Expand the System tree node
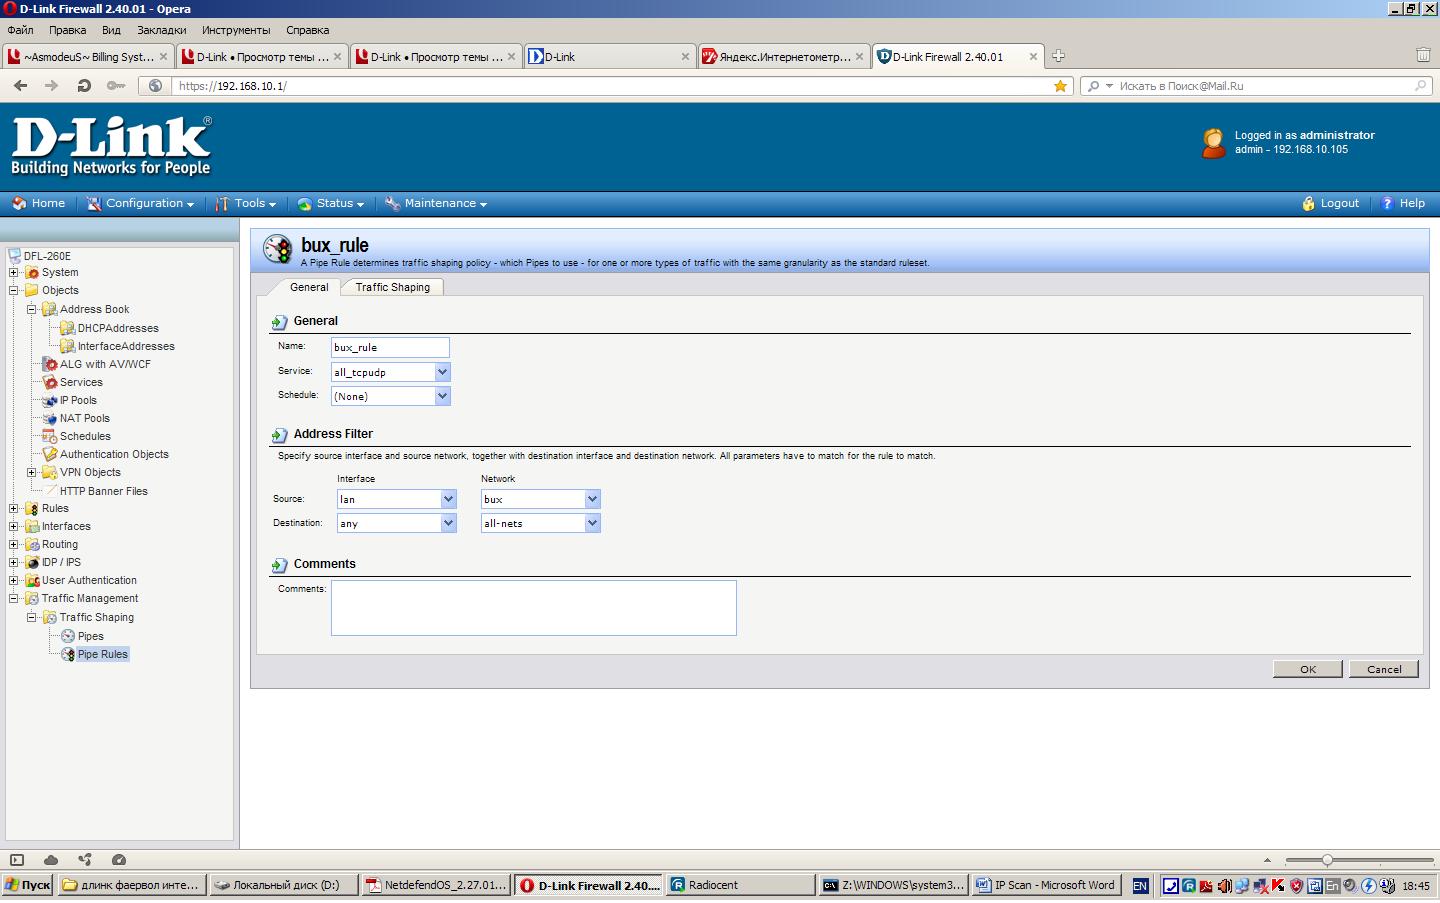Screen dimensions: 1440x903 pos(14,272)
